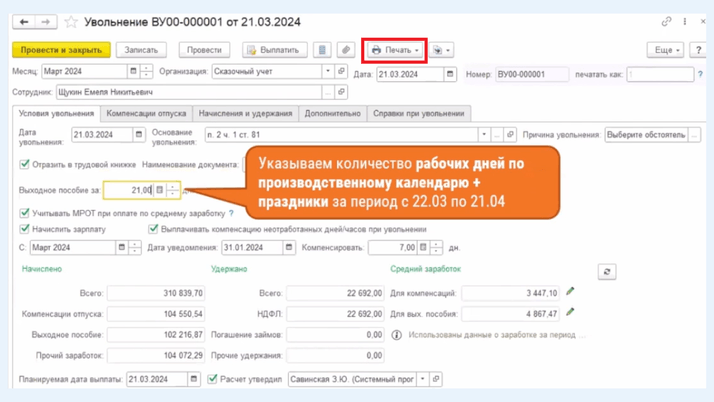Open calendar picker for С: Март 2024
Screen dimensions: 714x402
[x=122, y=247]
